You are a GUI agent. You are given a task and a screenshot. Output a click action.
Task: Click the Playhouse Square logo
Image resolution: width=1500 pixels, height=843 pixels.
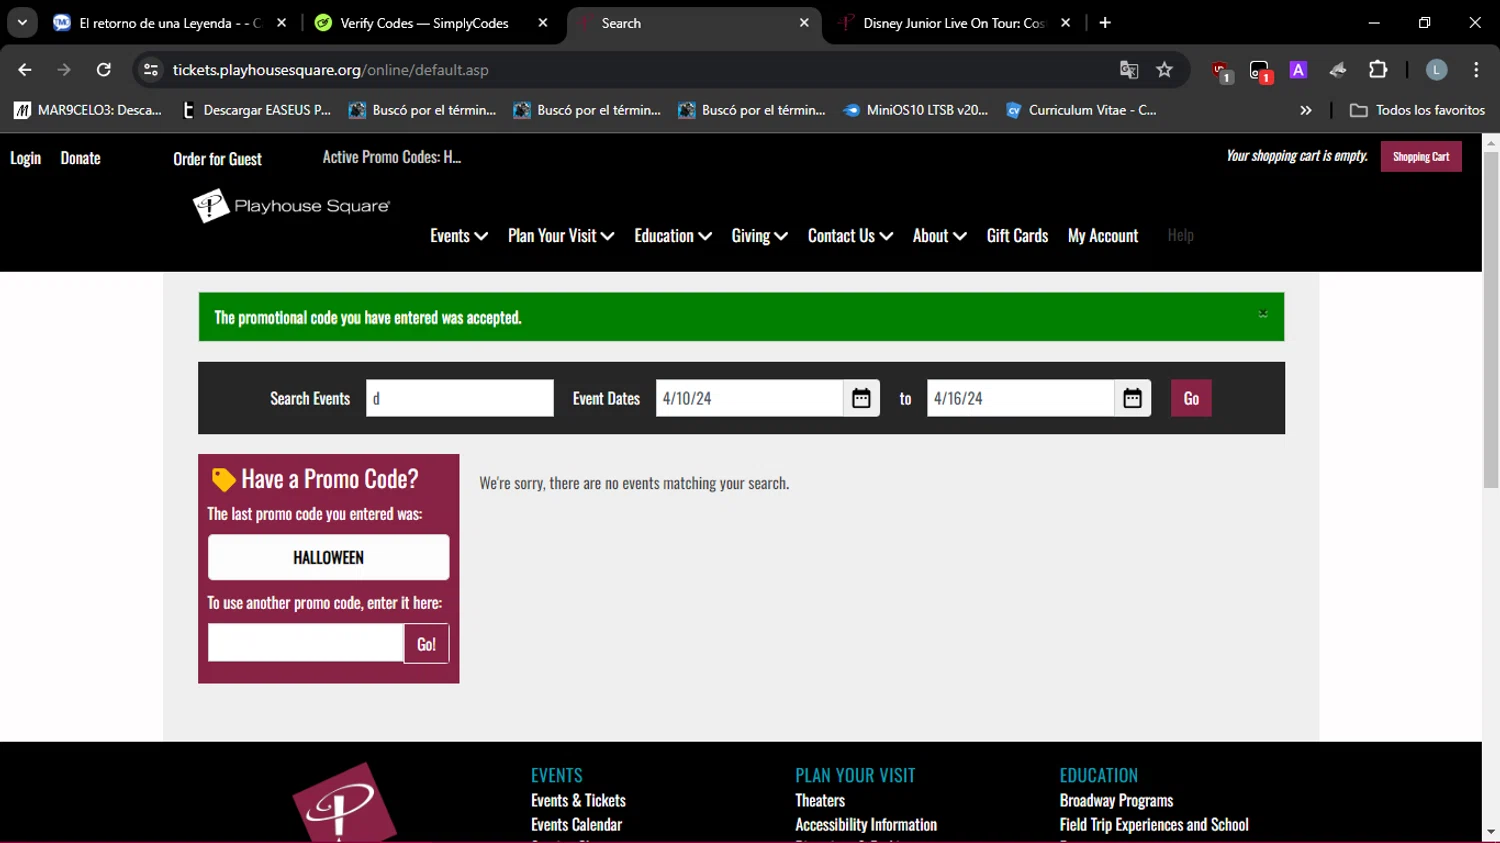(291, 205)
